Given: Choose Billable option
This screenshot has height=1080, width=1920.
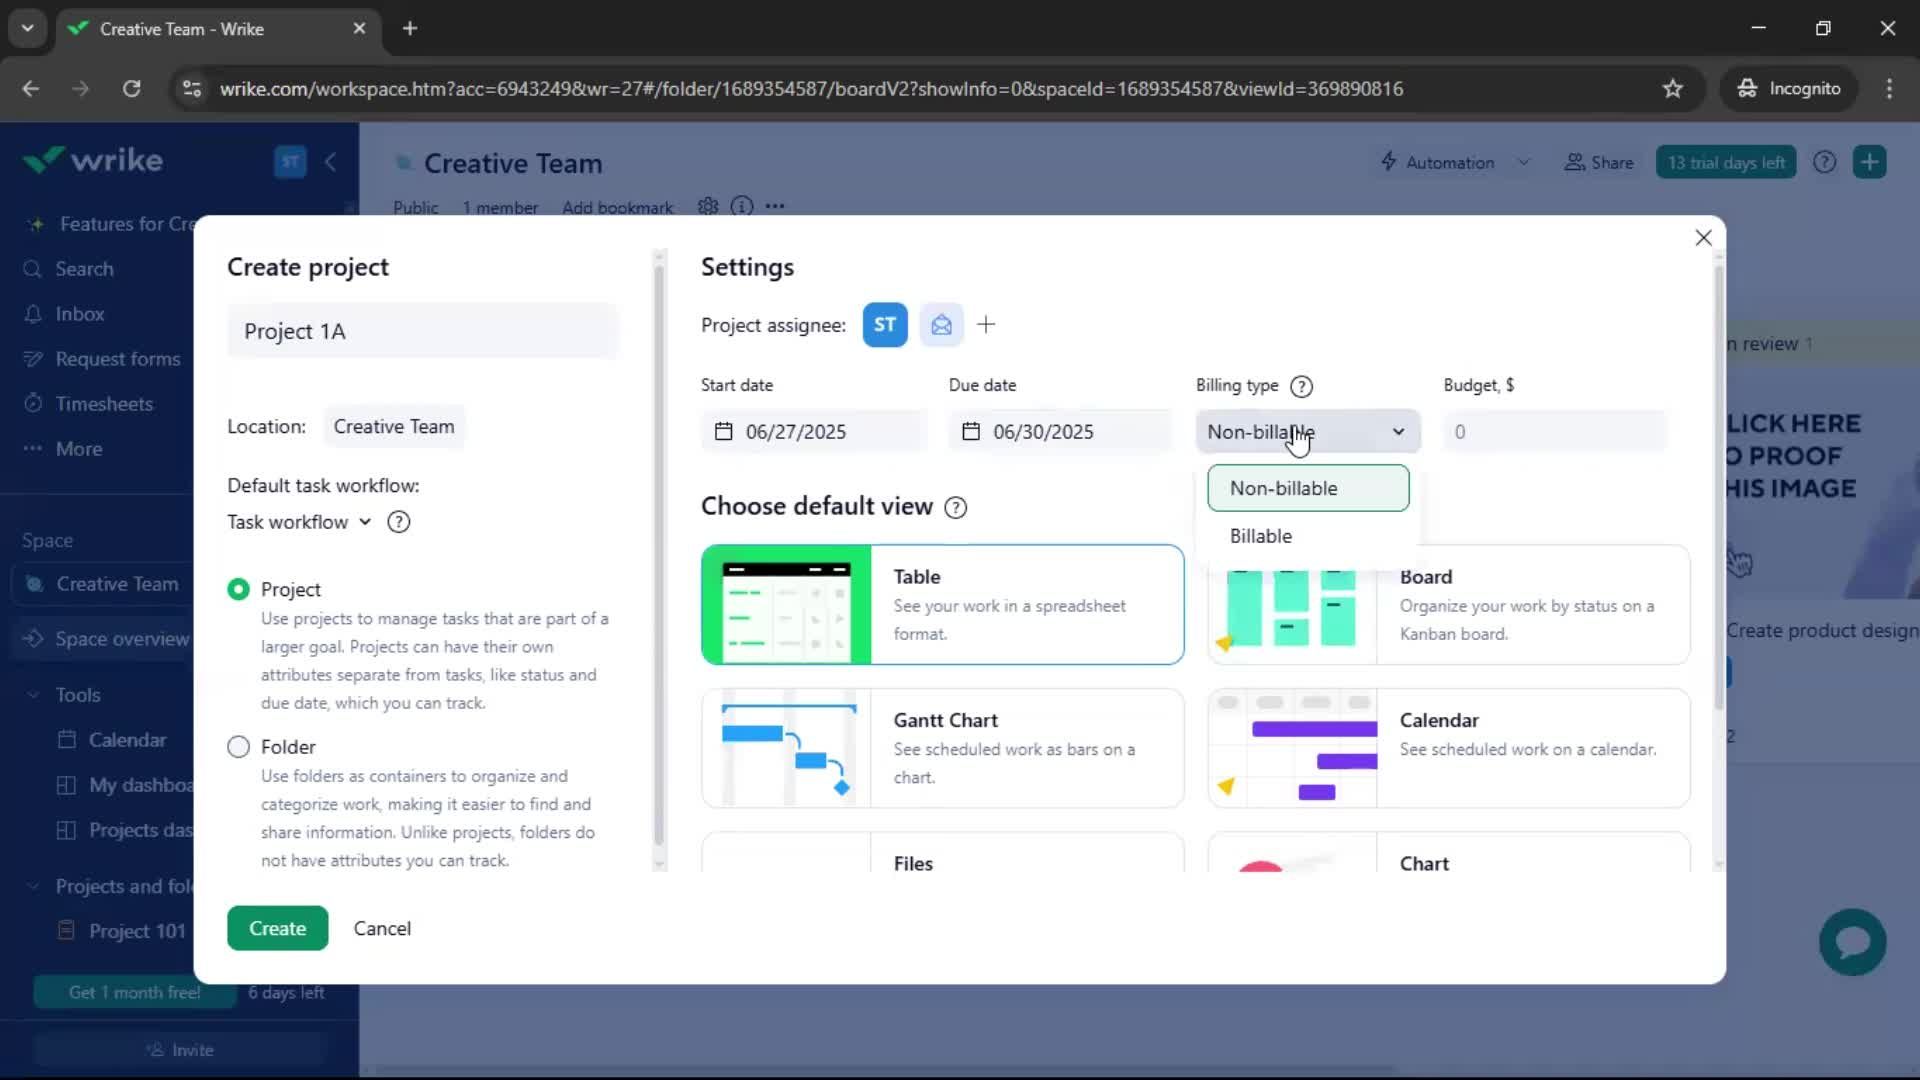Looking at the screenshot, I should pyautogui.click(x=1308, y=536).
